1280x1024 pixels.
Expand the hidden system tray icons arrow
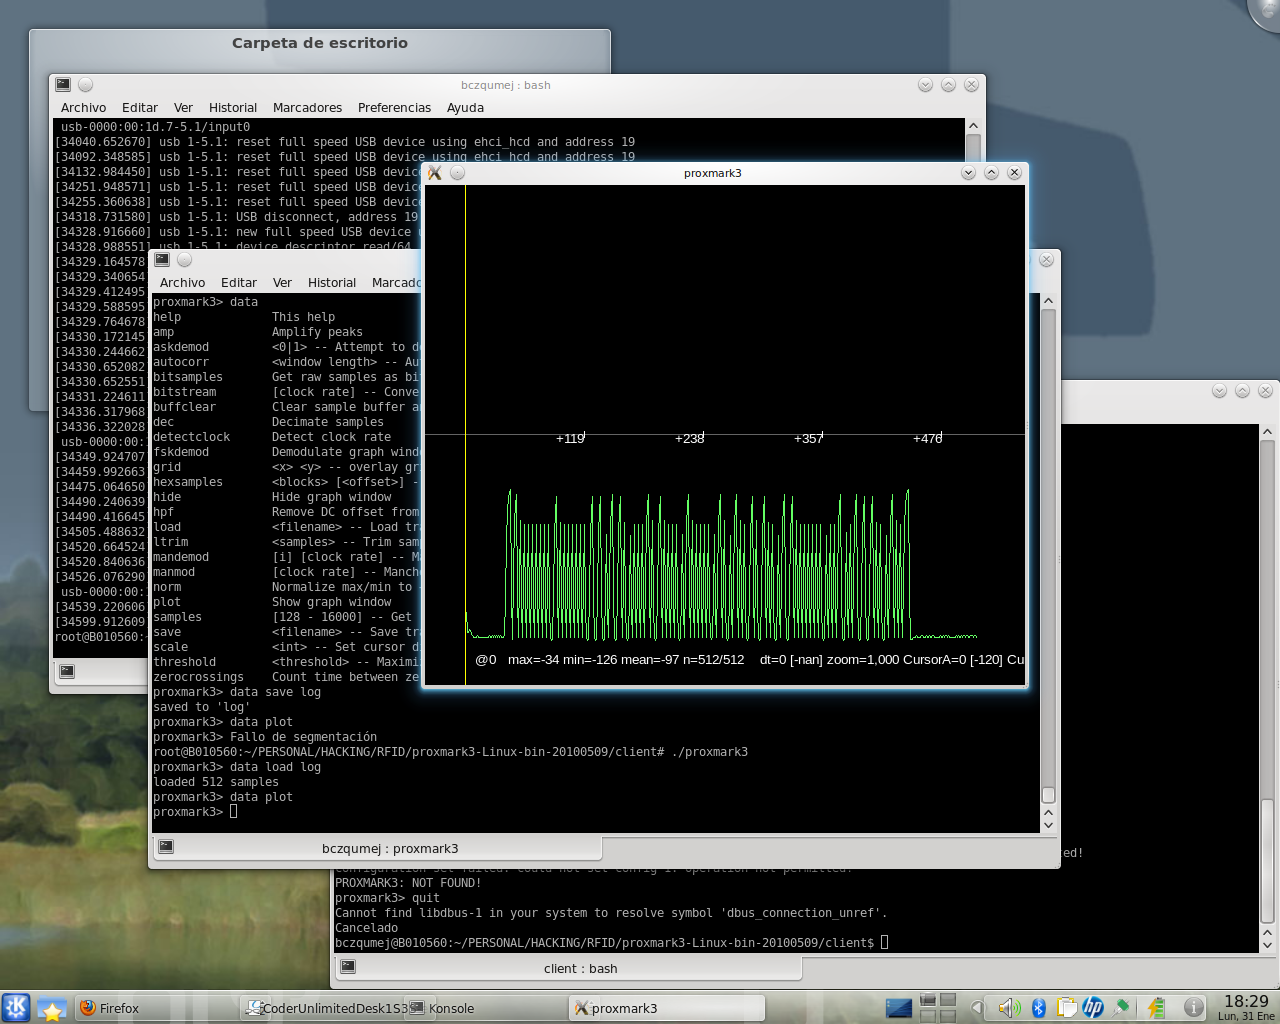pos(977,1007)
